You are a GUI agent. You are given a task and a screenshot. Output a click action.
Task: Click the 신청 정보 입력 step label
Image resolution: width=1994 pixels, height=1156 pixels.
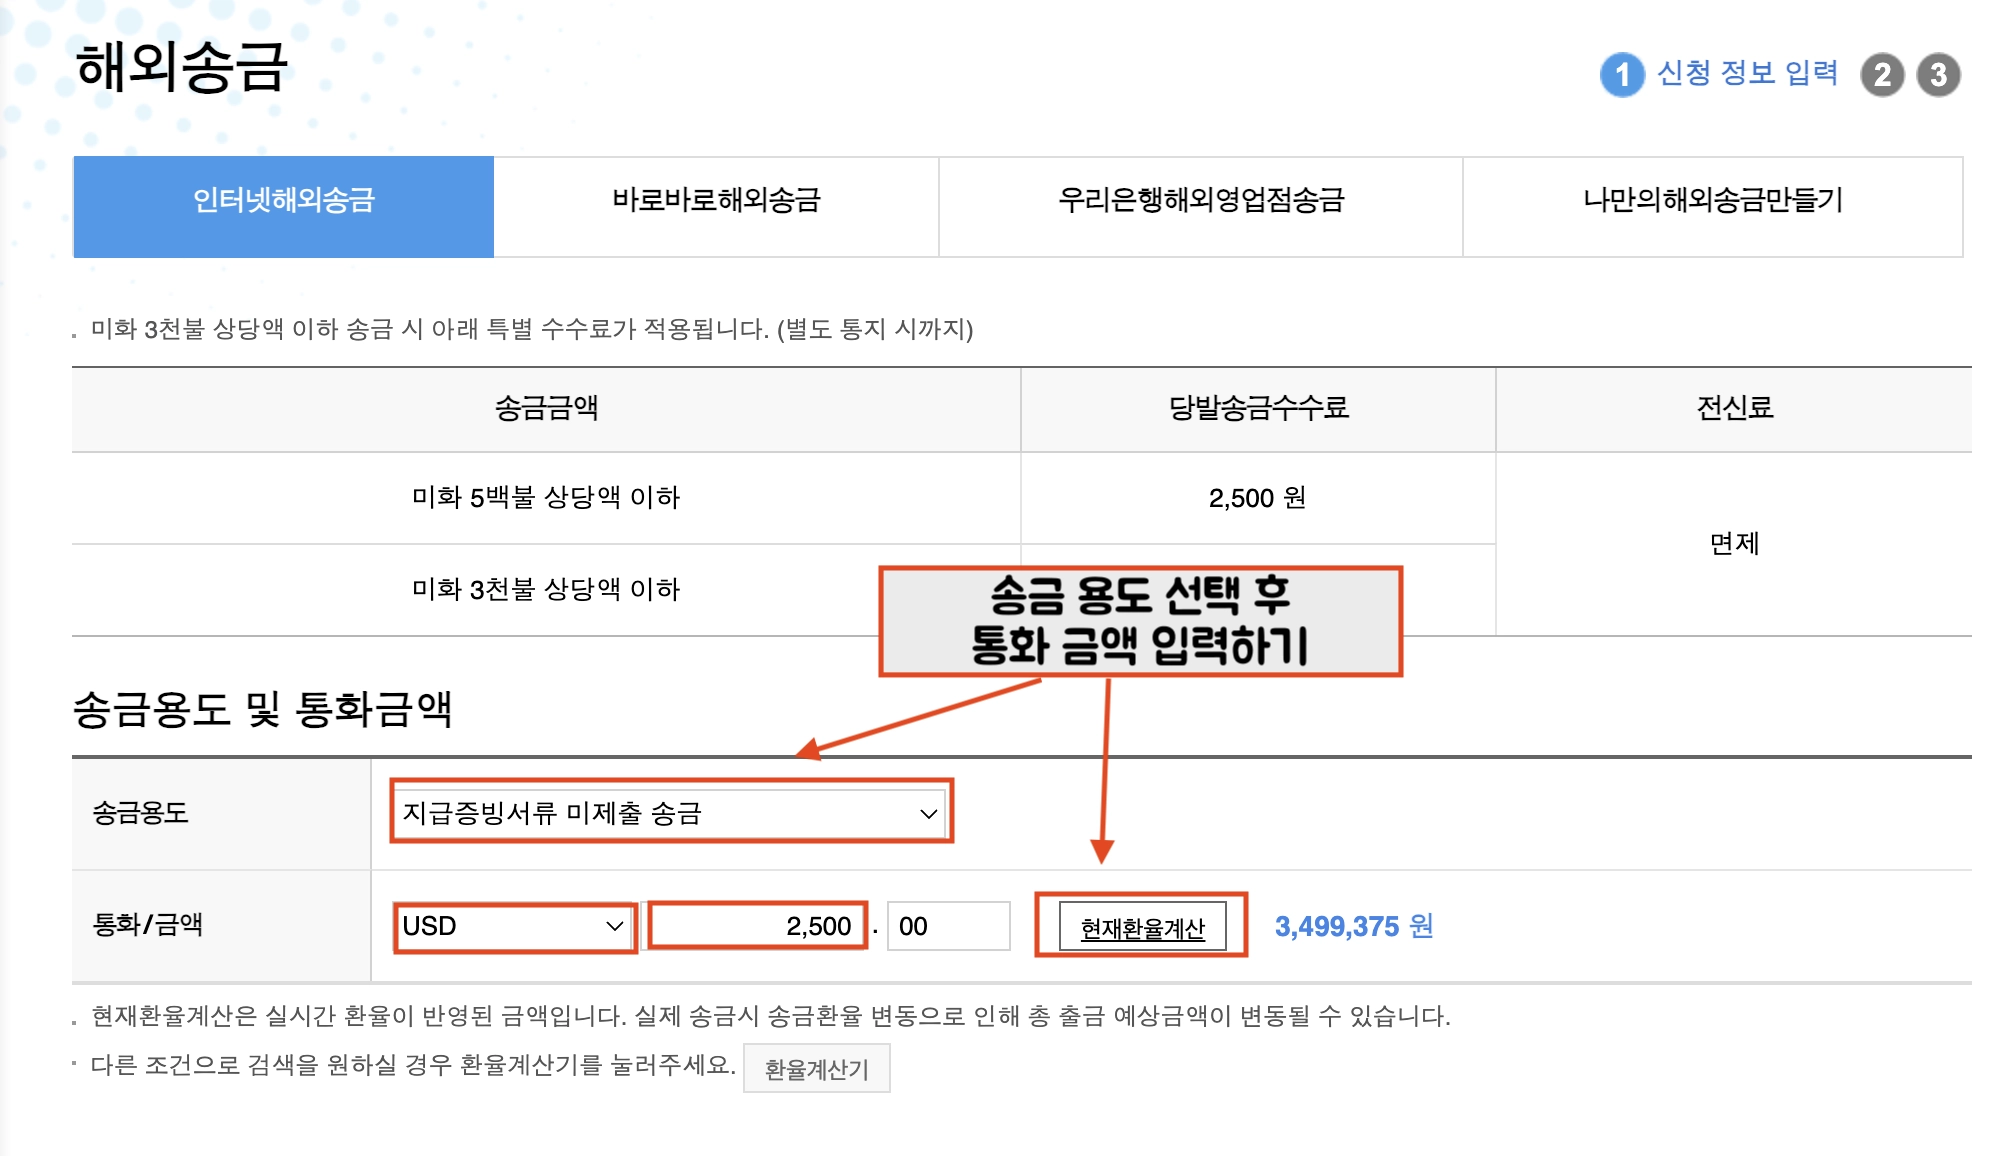pyautogui.click(x=1747, y=73)
